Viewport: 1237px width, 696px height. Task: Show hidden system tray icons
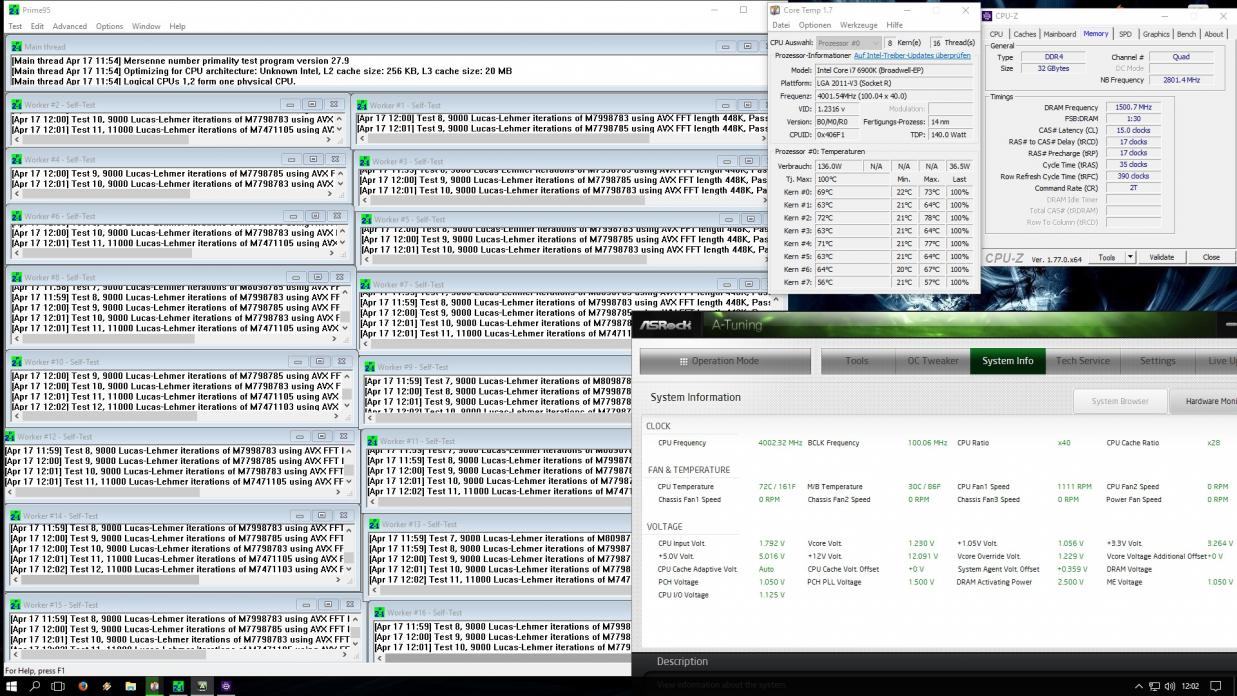[x=1138, y=686]
